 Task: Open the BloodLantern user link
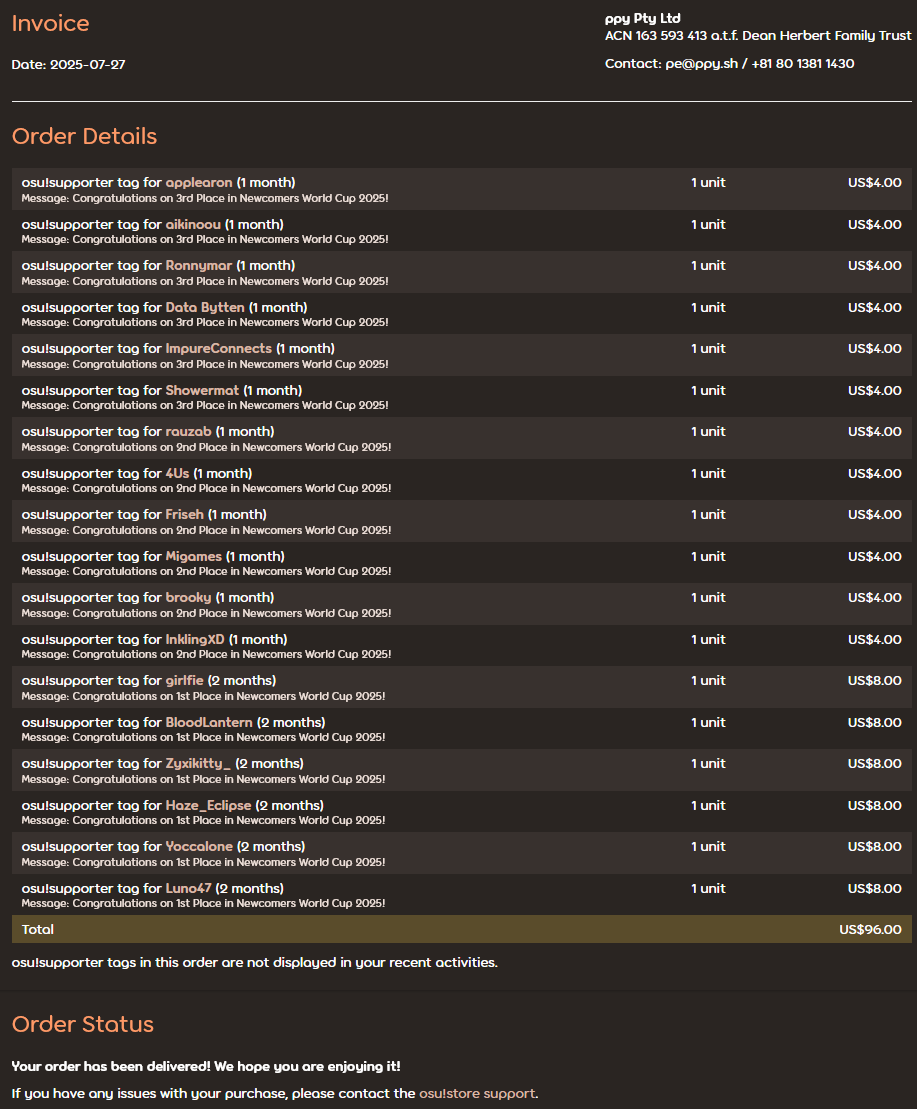click(209, 722)
